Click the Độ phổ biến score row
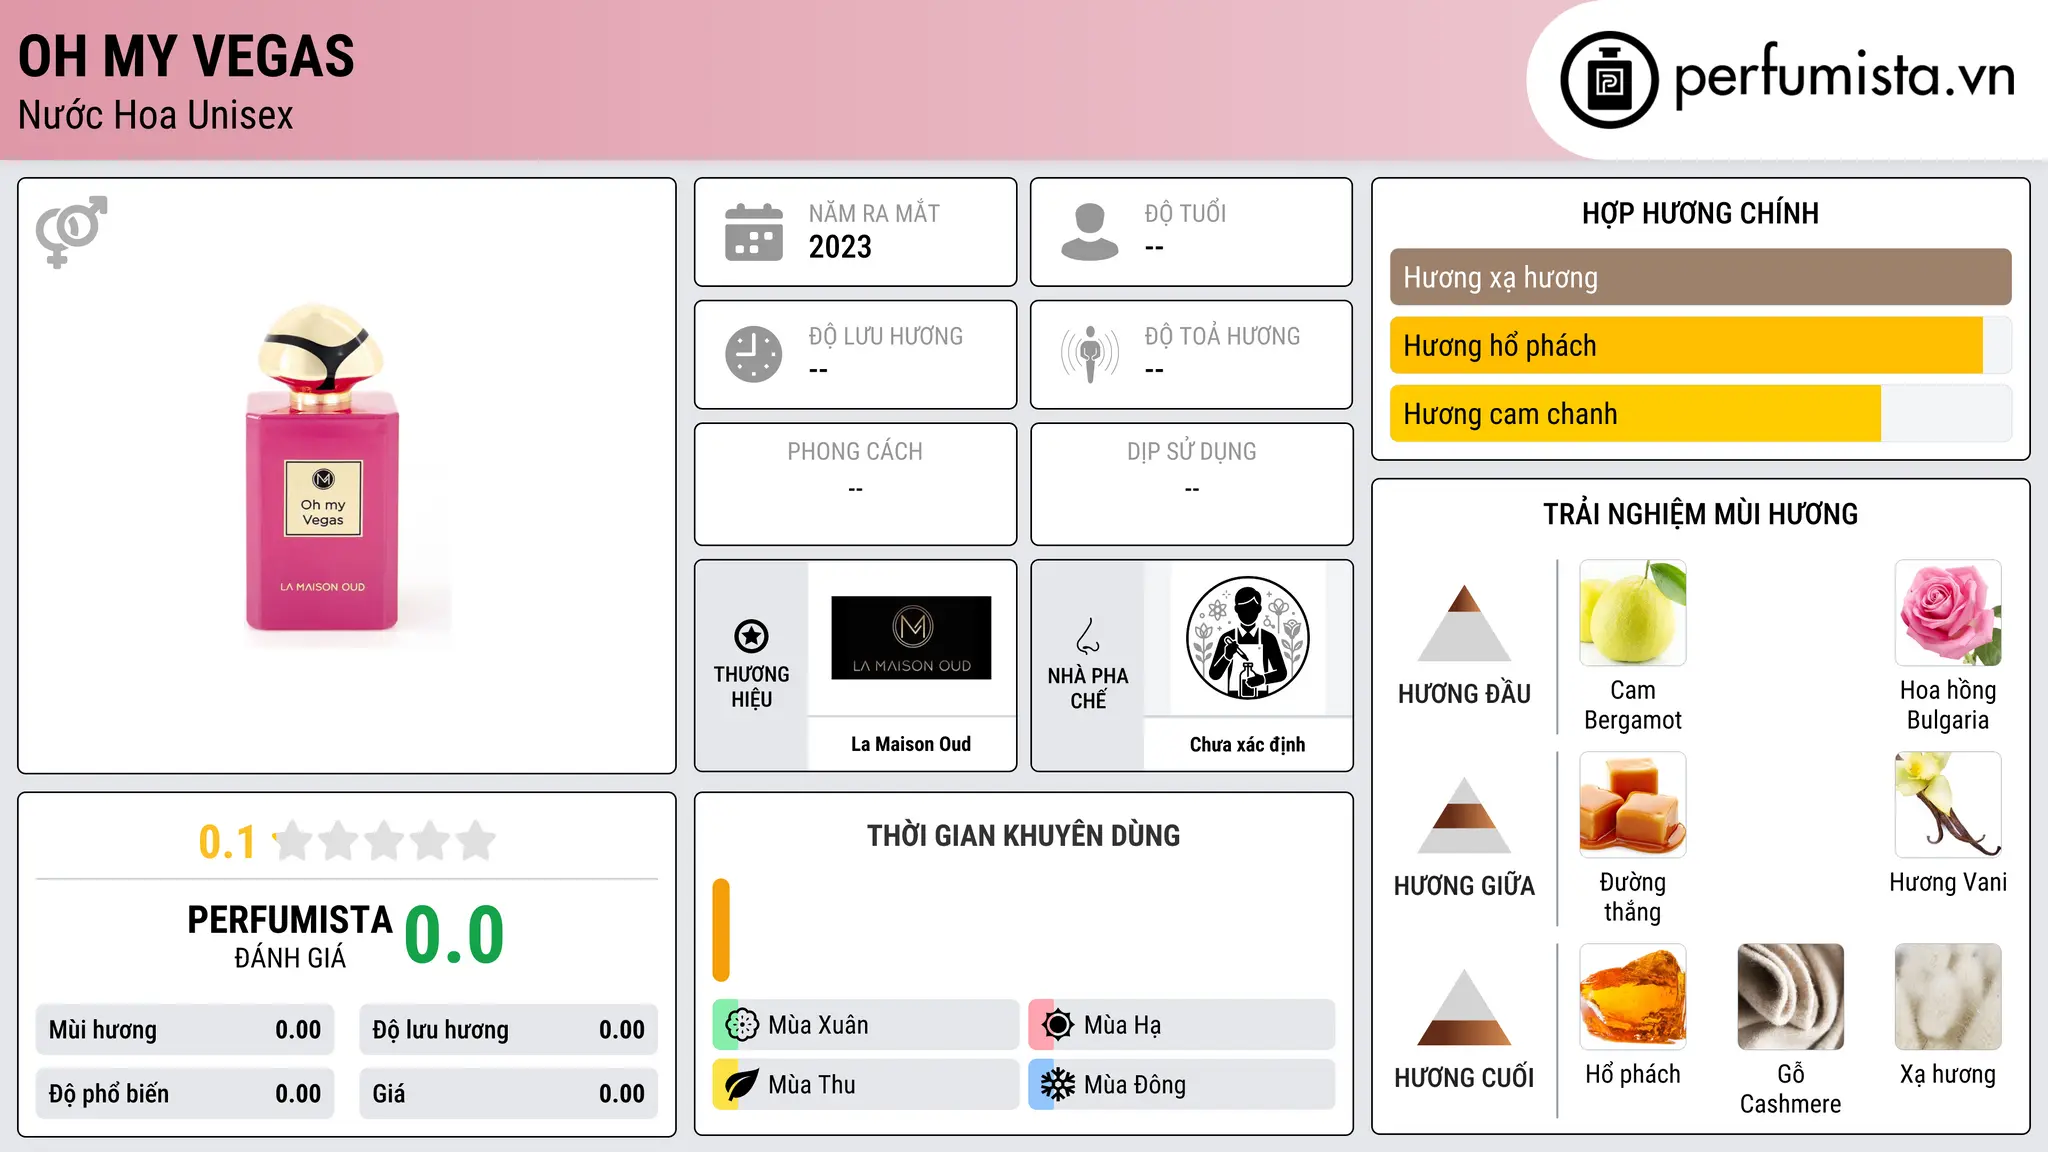Viewport: 2048px width, 1152px height. coord(185,1094)
